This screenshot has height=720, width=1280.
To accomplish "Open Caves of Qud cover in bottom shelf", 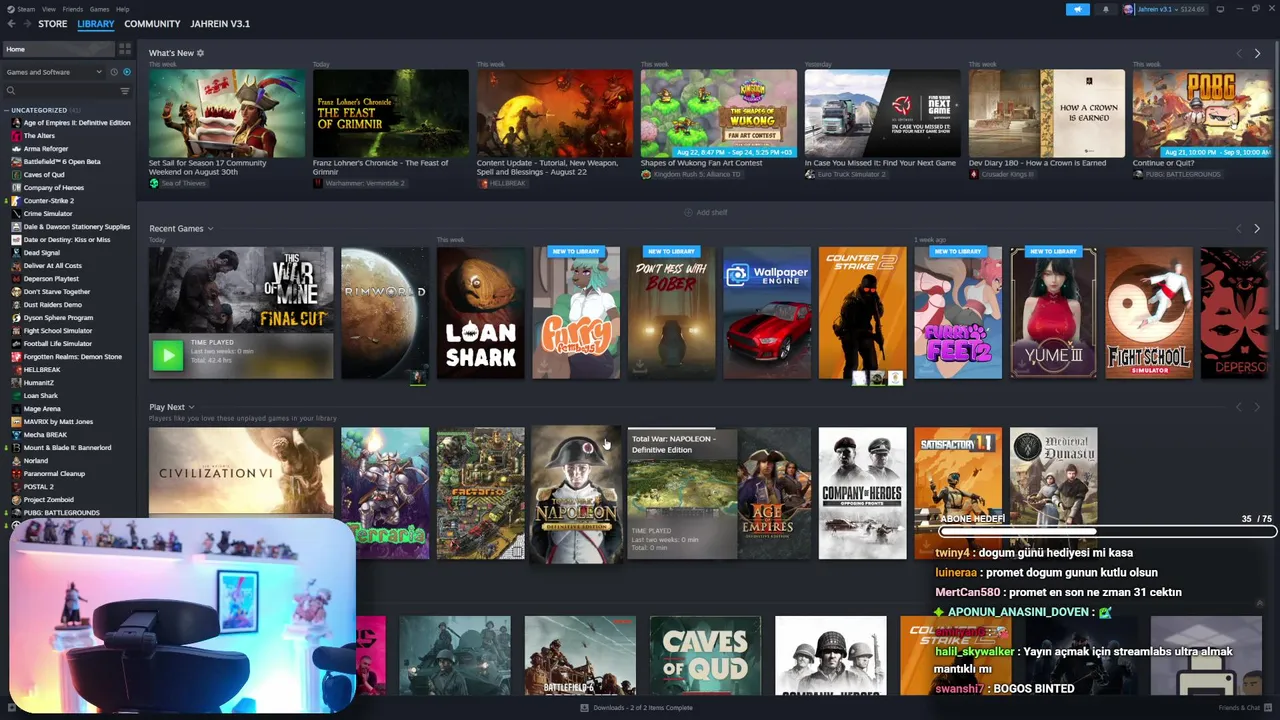I will tap(705, 655).
